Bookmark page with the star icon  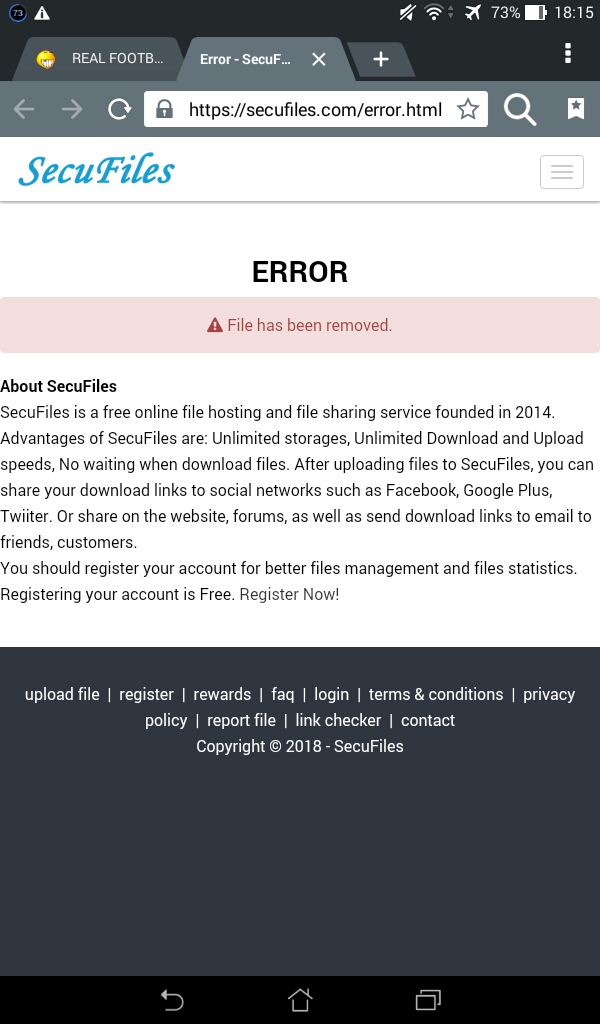point(468,109)
